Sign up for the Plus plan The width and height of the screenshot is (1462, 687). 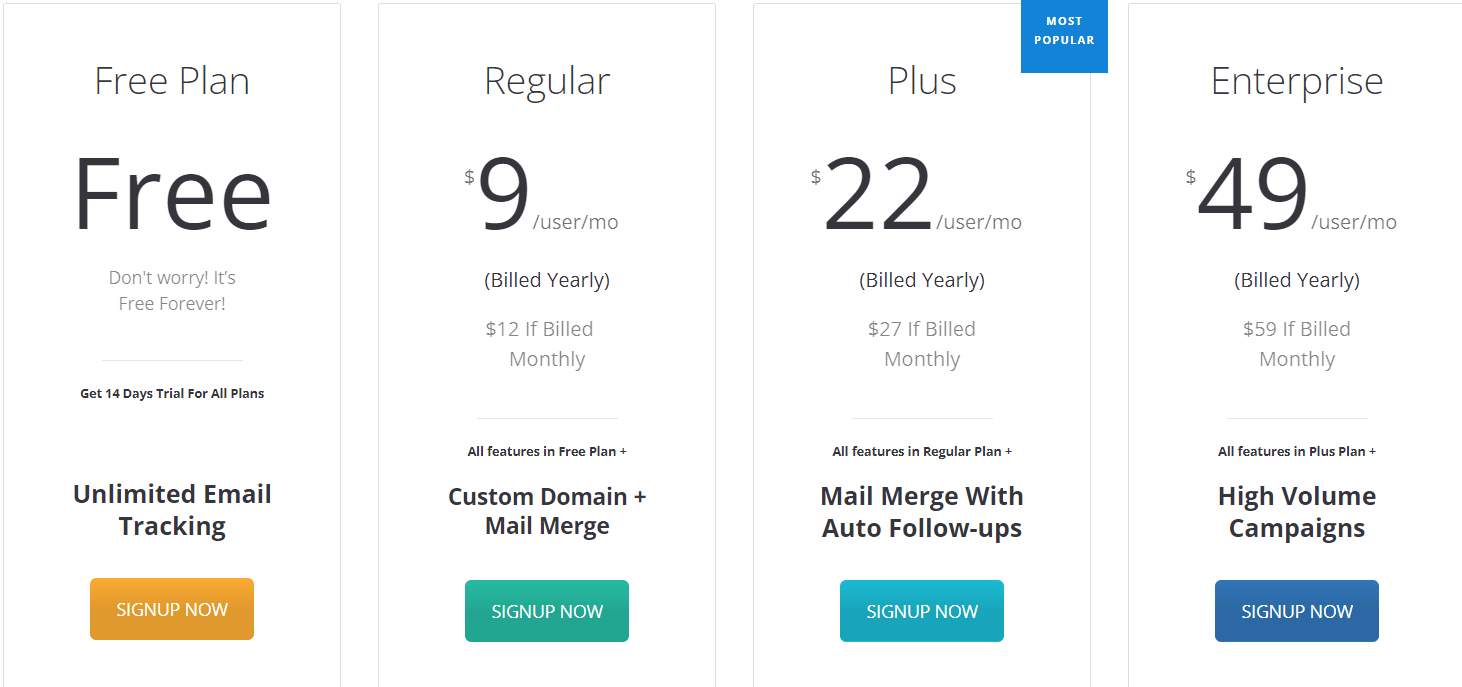[x=922, y=611]
